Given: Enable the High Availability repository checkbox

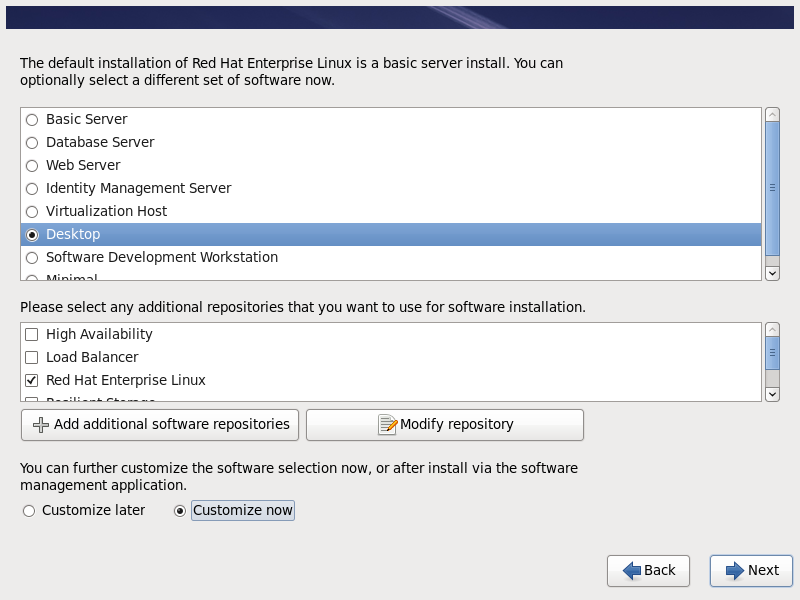Looking at the screenshot, I should (x=32, y=335).
